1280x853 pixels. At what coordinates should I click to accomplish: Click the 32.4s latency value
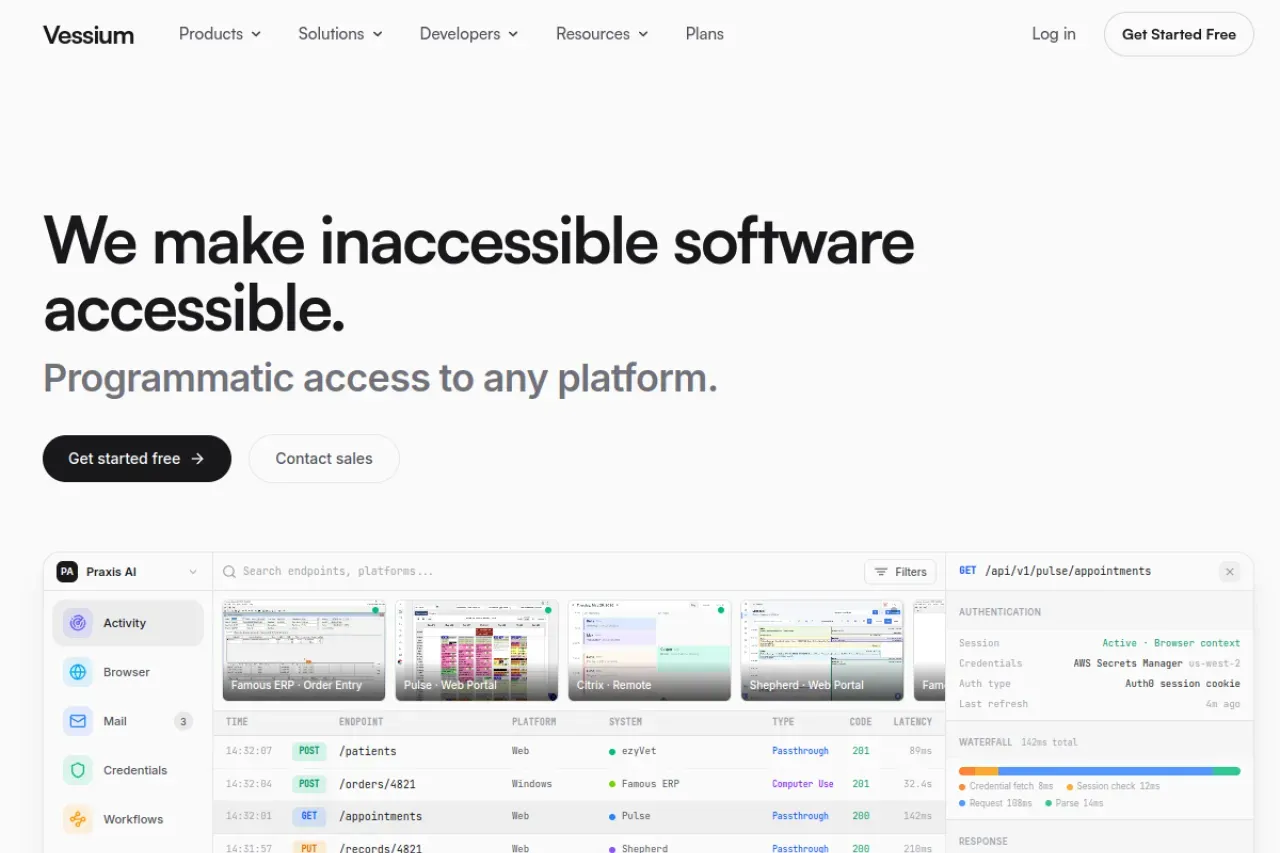click(x=918, y=784)
